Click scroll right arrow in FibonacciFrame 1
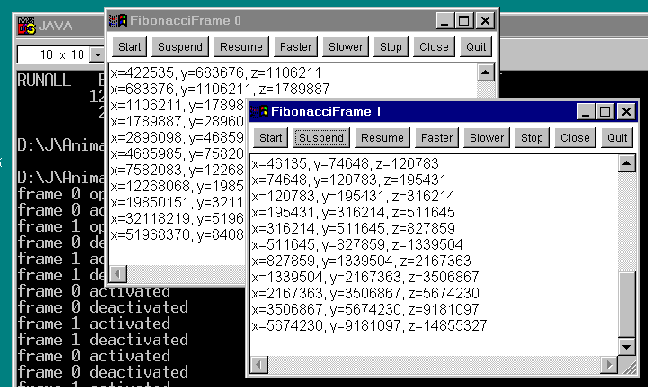This screenshot has height=387, width=648. [x=609, y=365]
